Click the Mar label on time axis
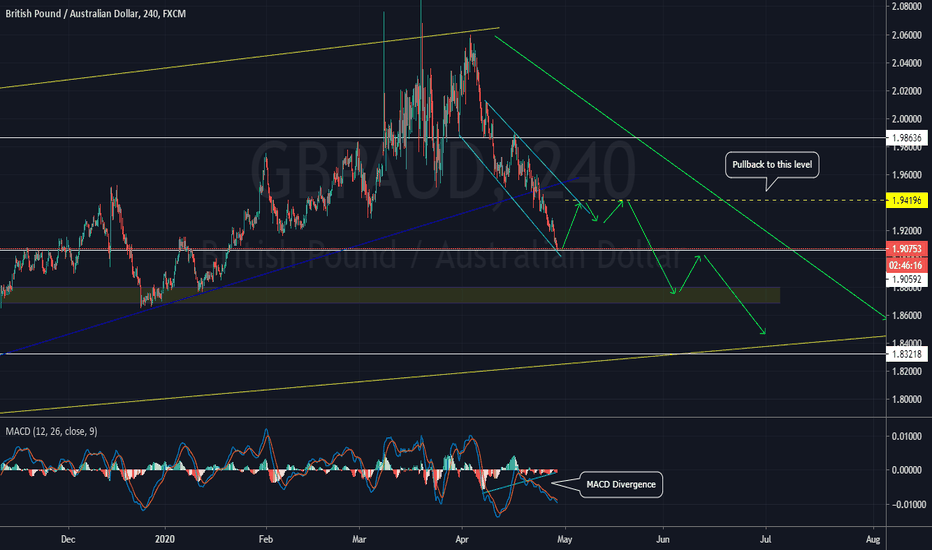This screenshot has height=550, width=932. click(x=359, y=539)
